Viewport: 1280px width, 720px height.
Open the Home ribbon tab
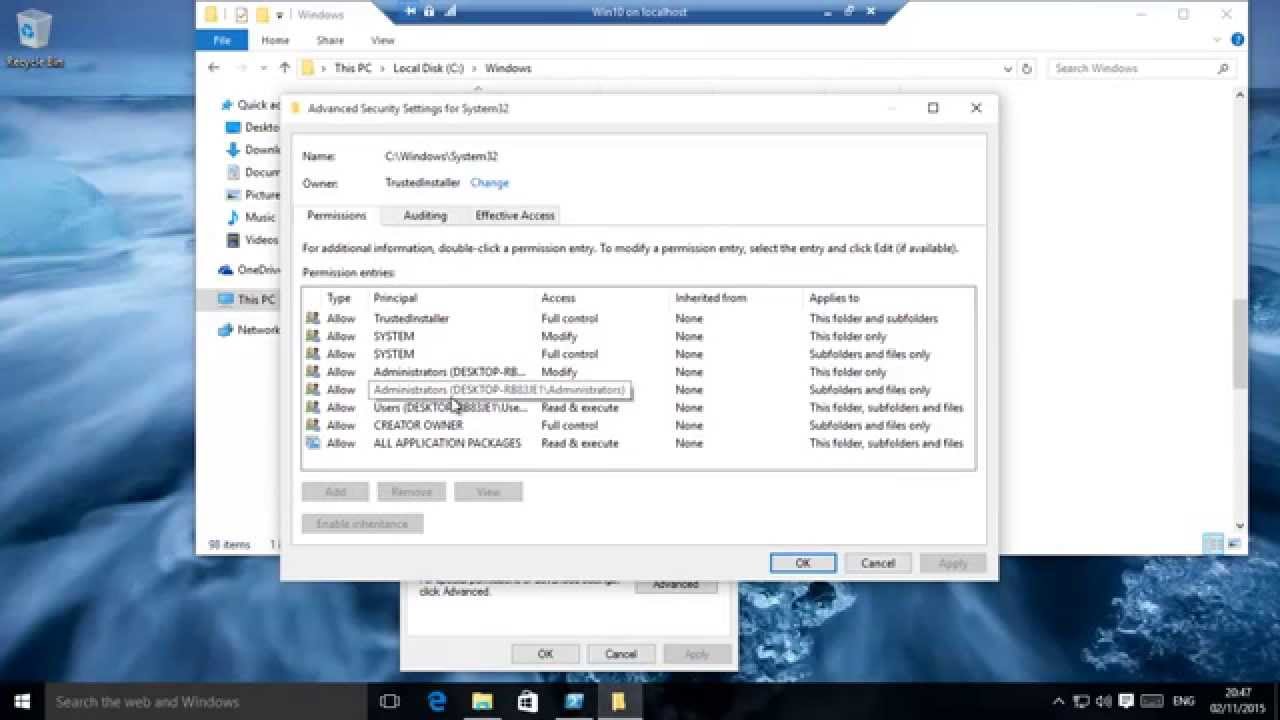tap(275, 40)
